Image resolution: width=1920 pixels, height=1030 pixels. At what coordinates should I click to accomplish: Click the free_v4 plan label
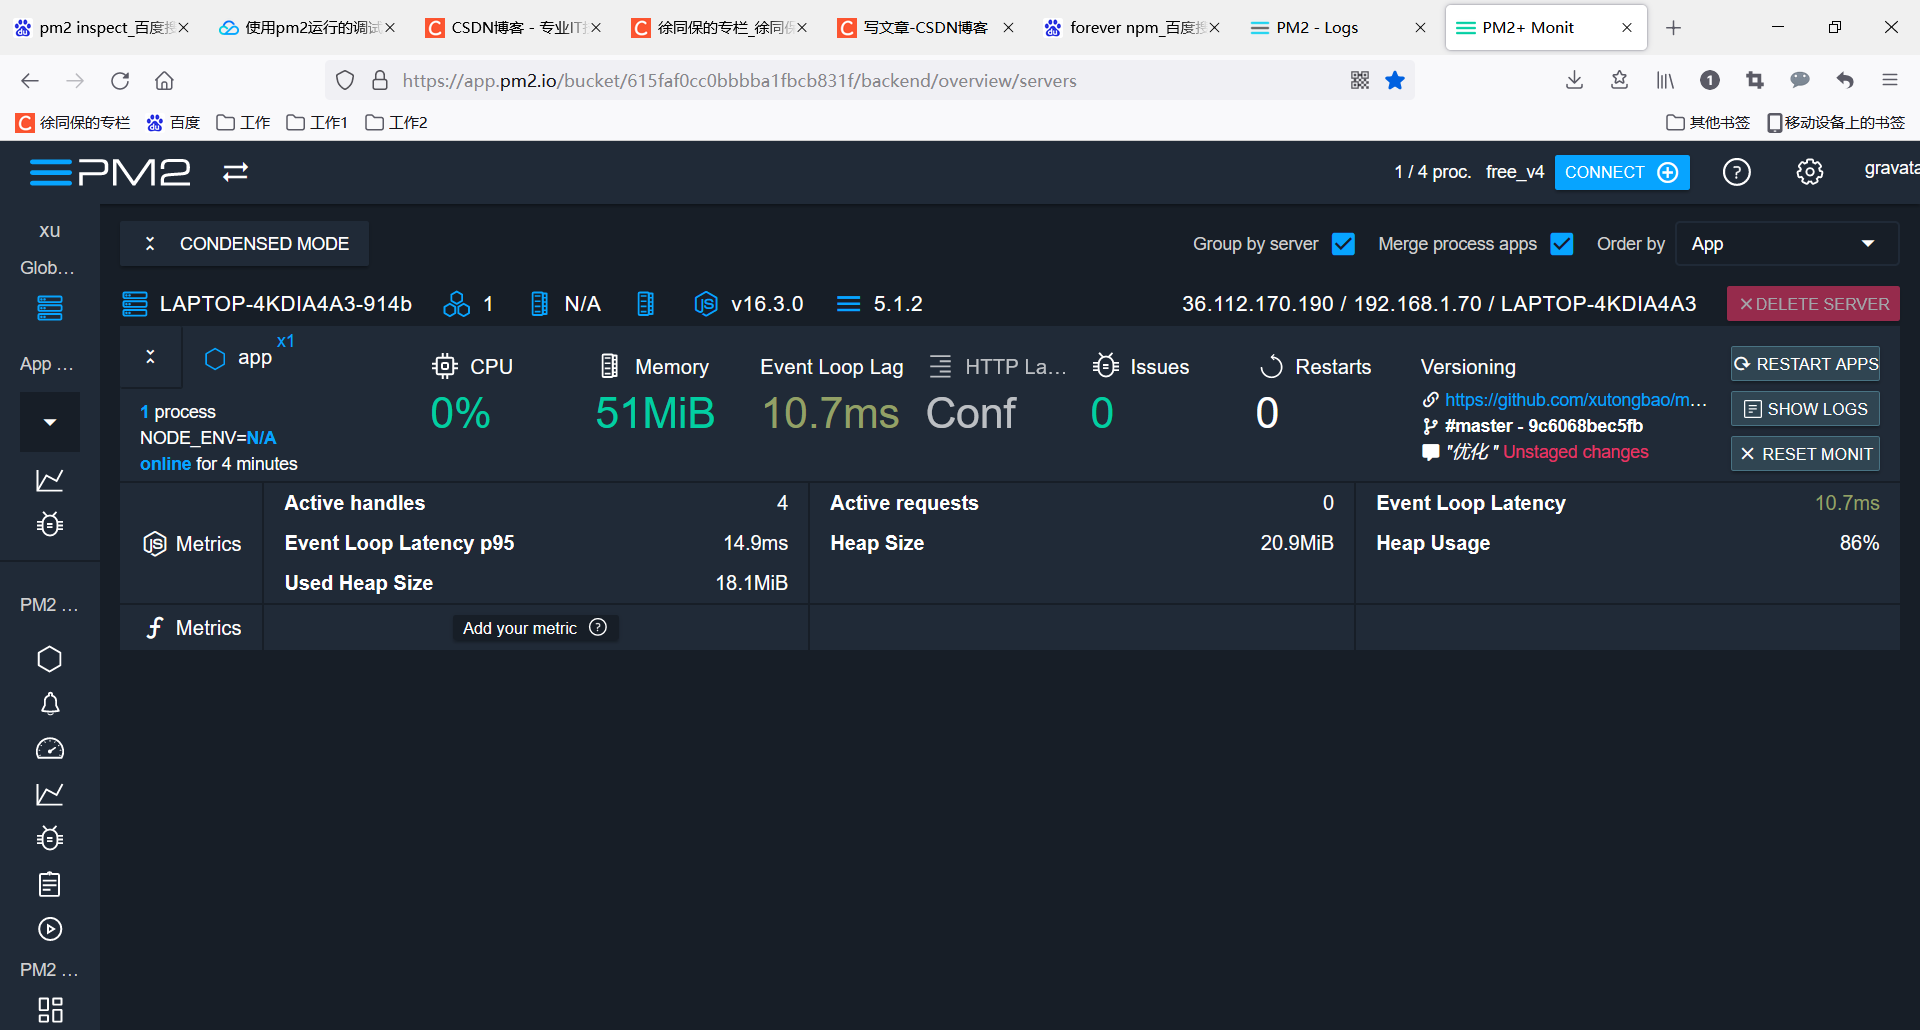pos(1515,172)
